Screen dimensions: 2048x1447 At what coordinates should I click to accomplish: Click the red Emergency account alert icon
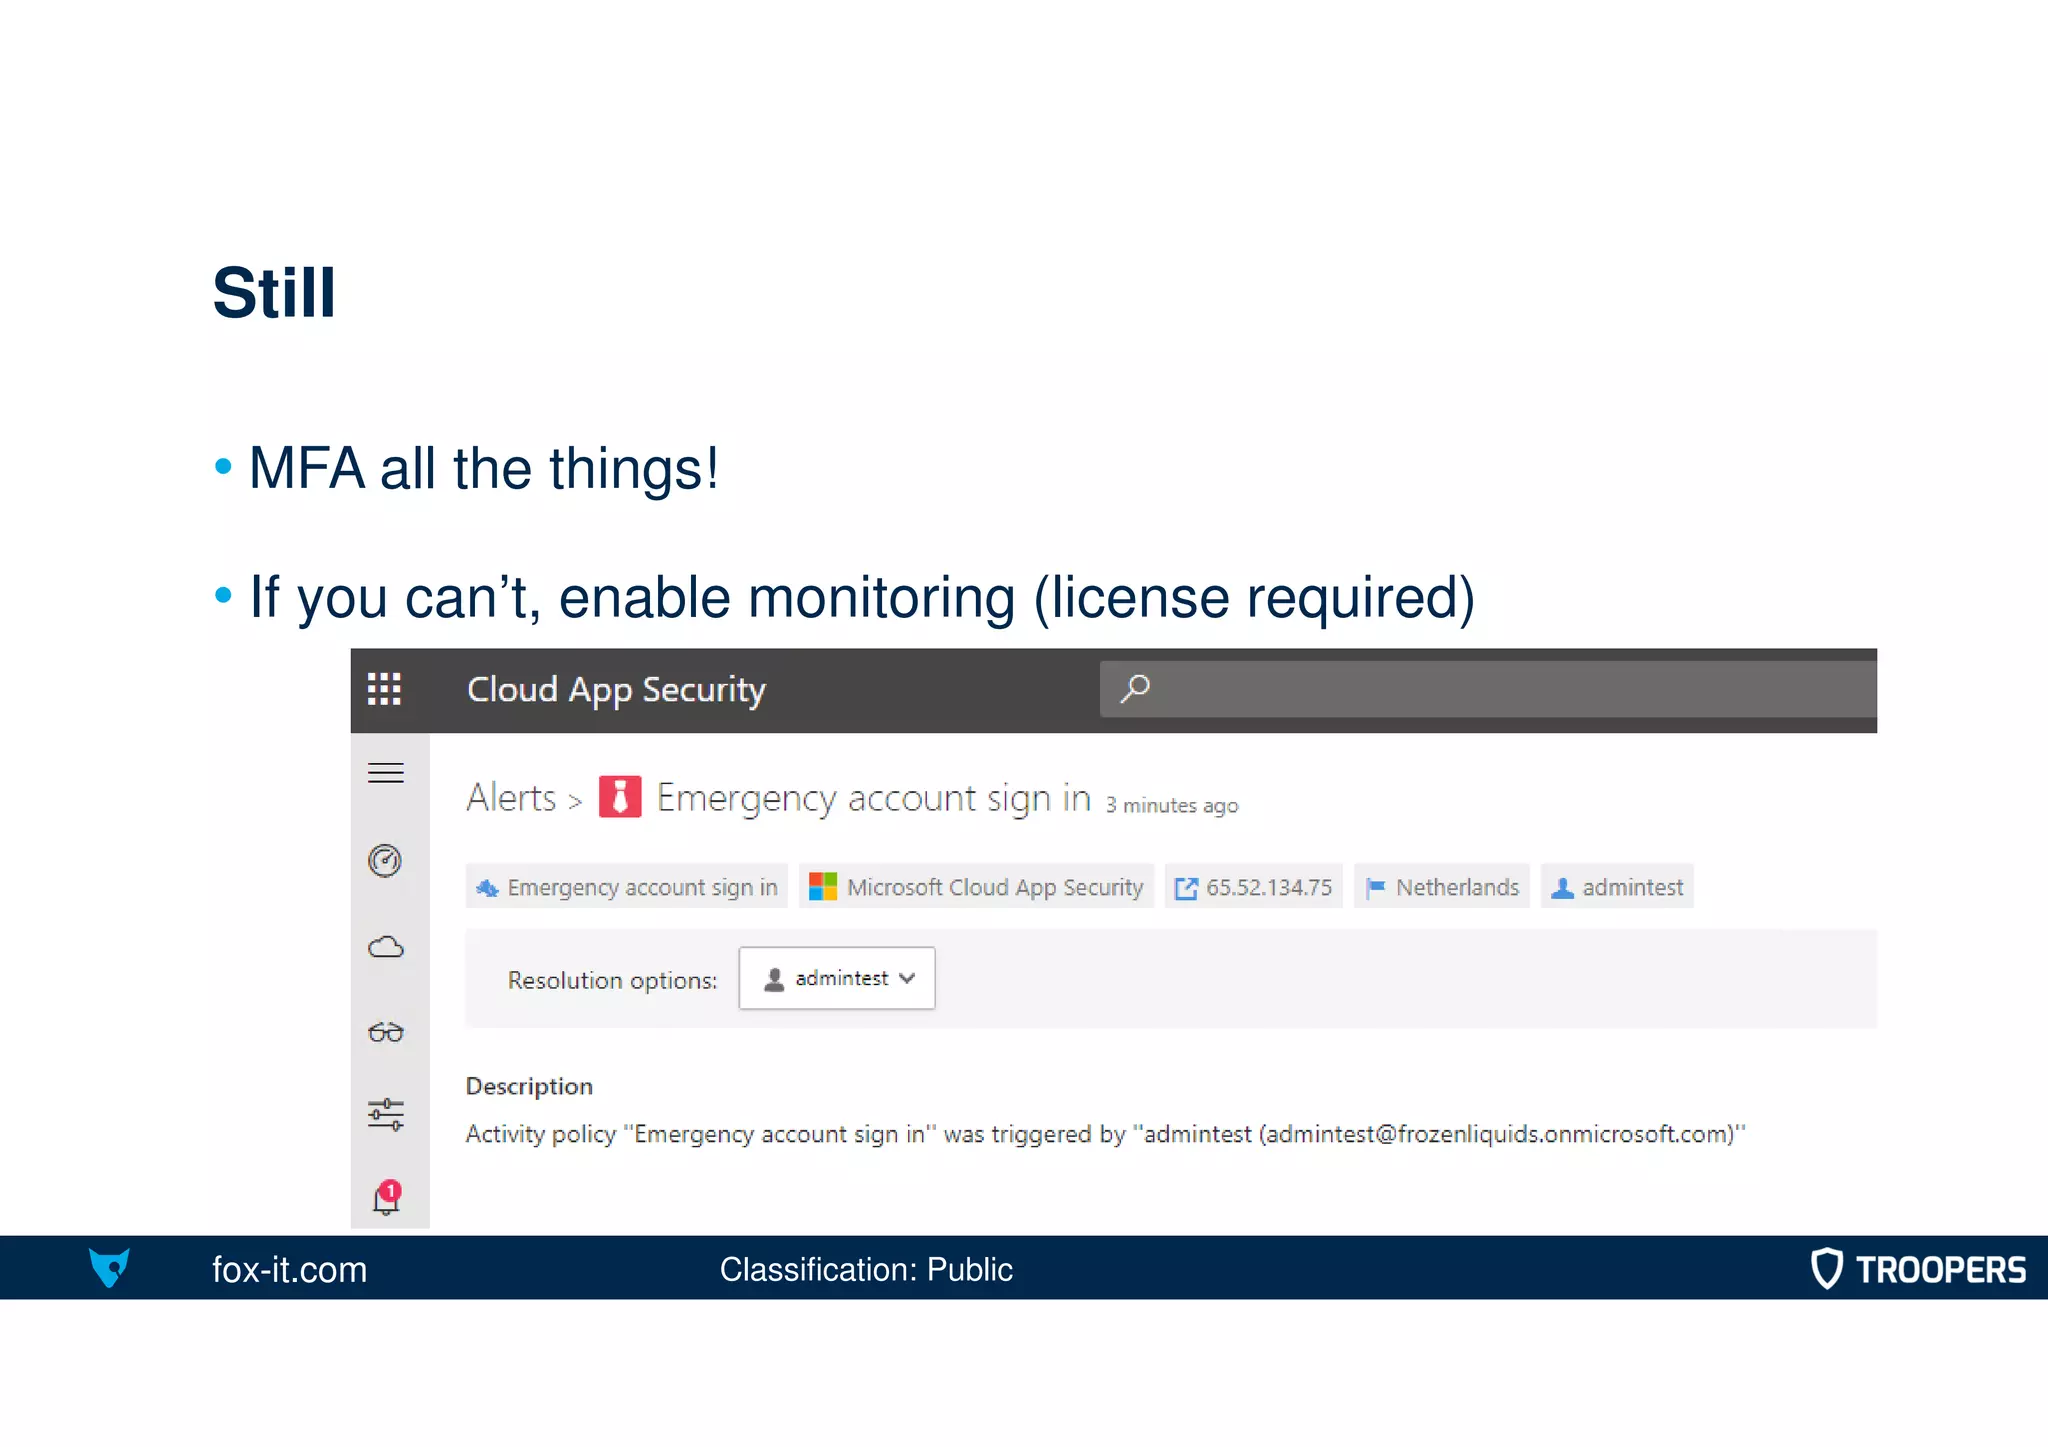620,797
